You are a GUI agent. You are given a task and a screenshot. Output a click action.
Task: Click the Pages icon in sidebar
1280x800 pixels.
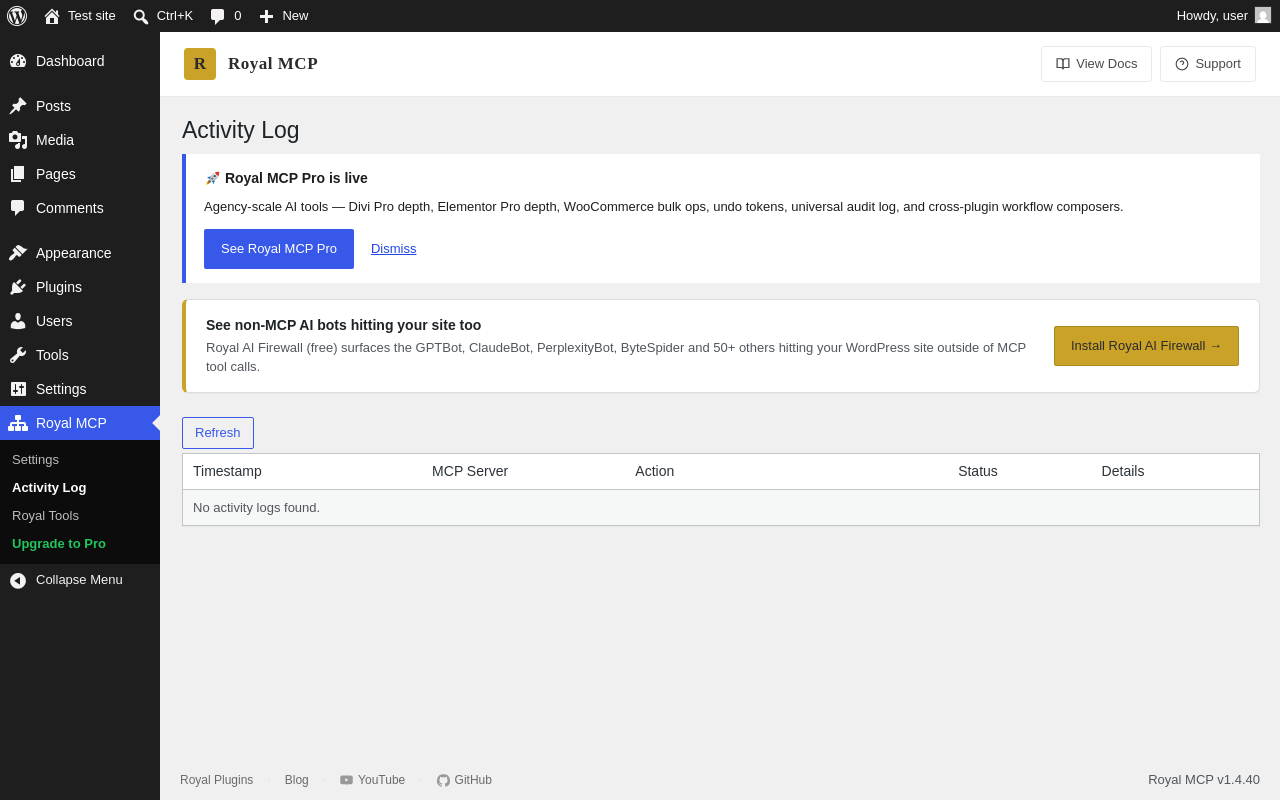click(x=18, y=174)
